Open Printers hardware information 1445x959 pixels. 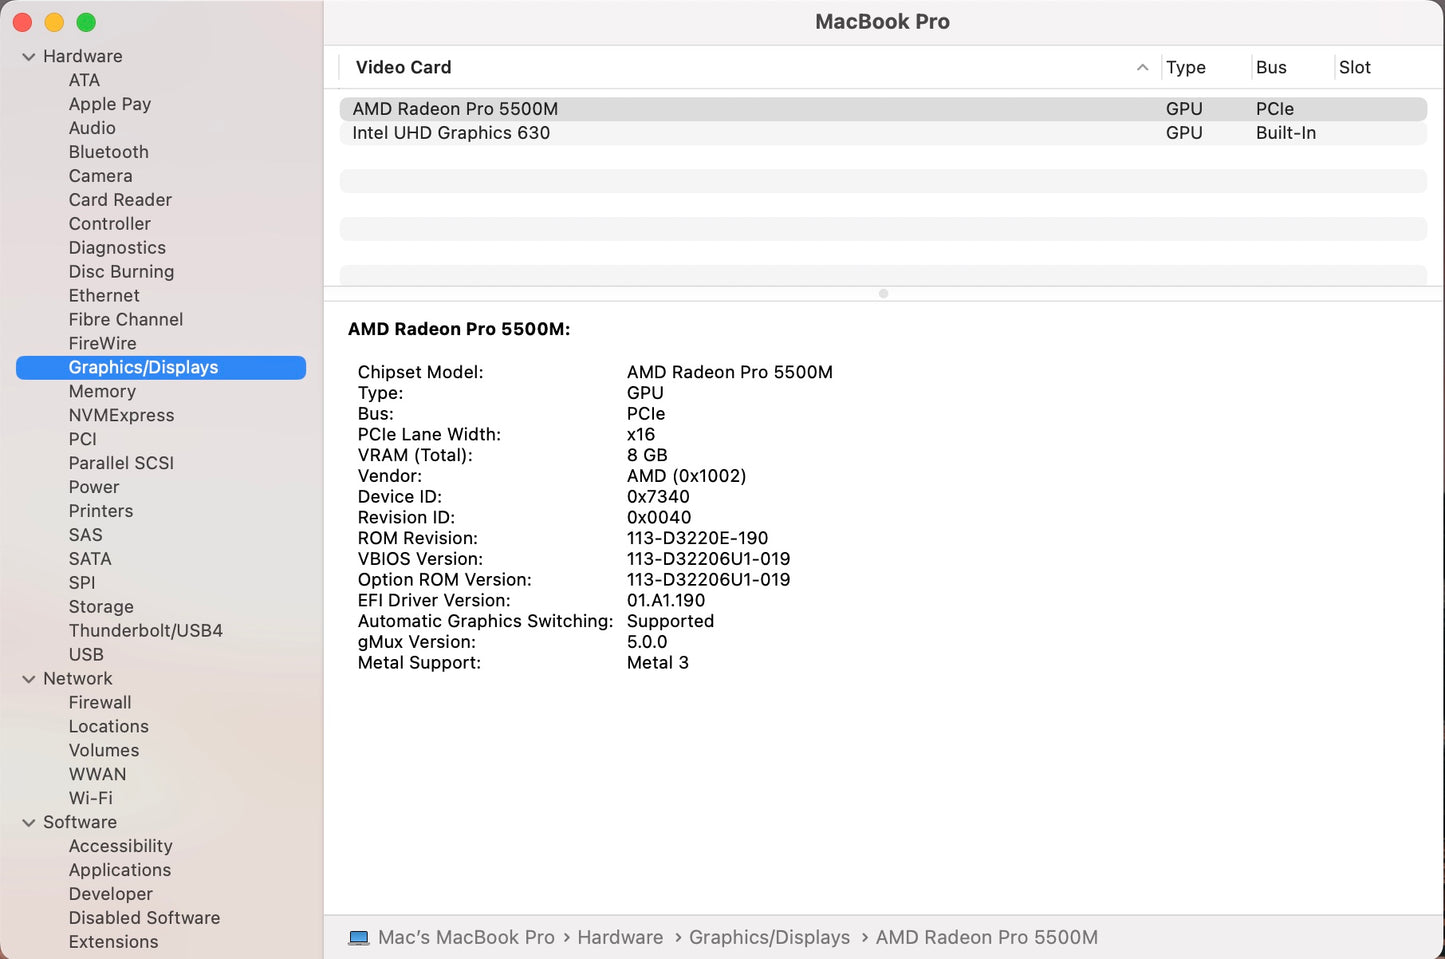tap(100, 511)
